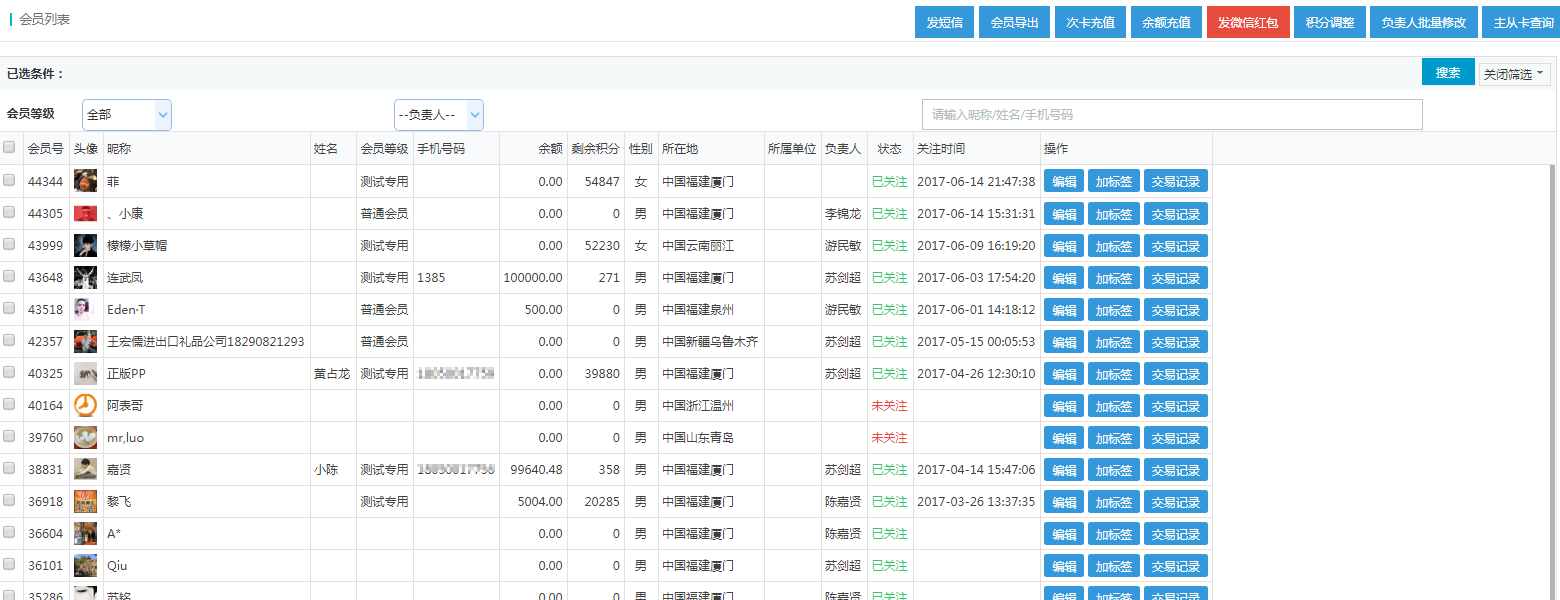
Task: Click the points value 54847
Action: (x=602, y=181)
